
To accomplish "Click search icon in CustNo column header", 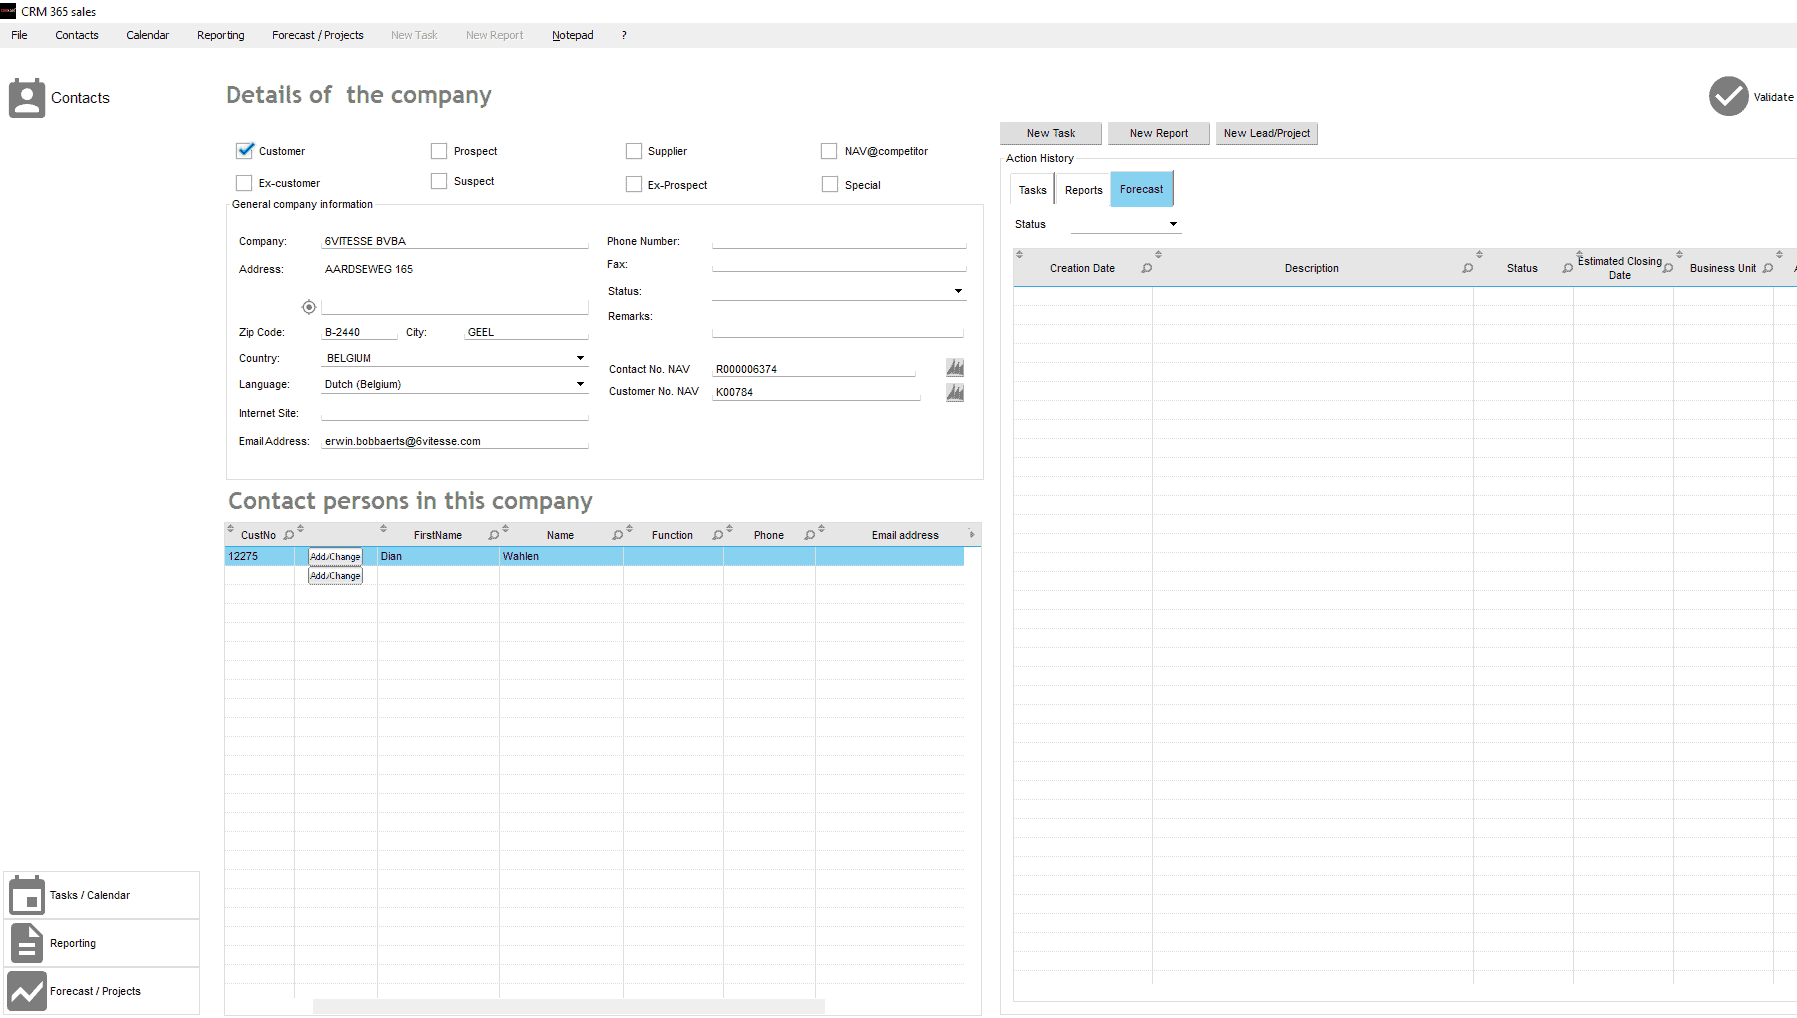I will [289, 535].
